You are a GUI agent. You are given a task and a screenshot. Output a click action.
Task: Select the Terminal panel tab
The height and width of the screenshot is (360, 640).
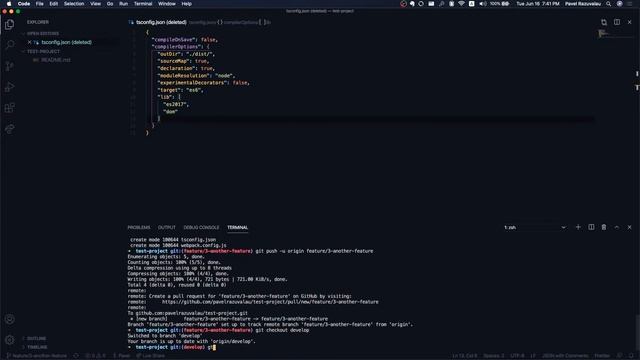point(238,227)
